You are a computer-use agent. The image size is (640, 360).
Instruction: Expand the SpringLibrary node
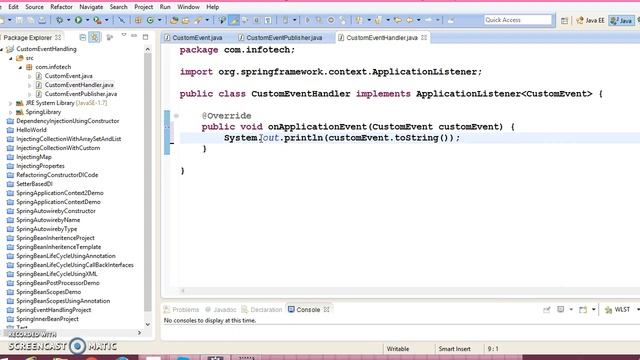pyautogui.click(x=11, y=112)
